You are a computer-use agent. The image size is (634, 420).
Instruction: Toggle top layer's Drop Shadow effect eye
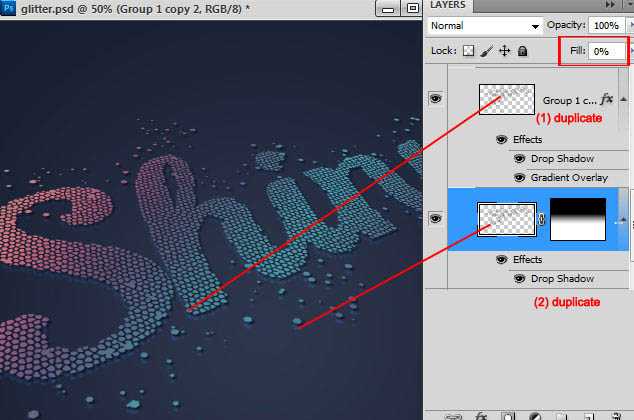520,158
